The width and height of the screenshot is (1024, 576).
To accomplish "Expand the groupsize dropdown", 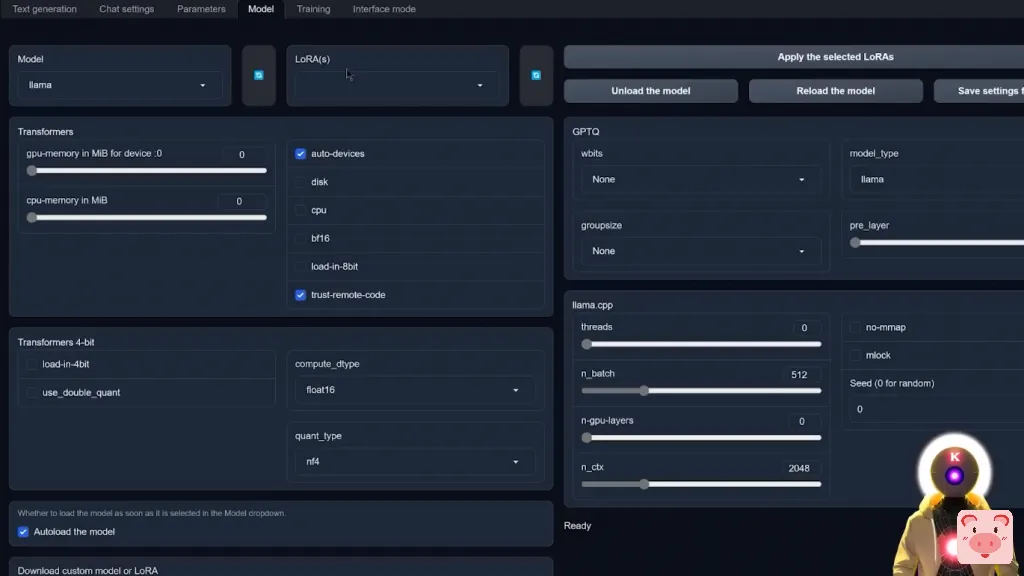I will (x=700, y=251).
